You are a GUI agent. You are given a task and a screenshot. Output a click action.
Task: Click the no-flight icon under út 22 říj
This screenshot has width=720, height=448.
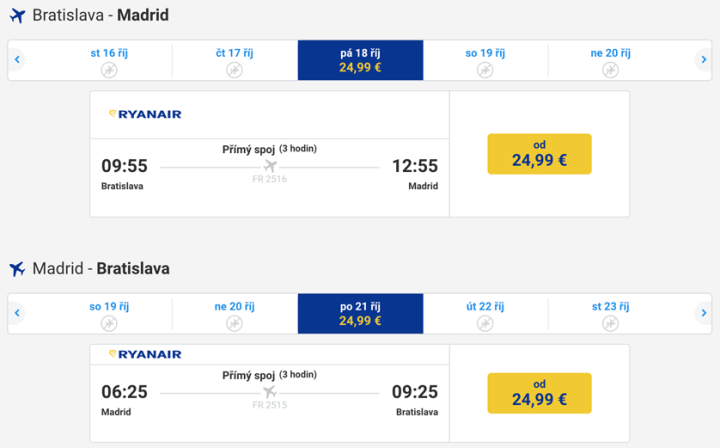[x=484, y=323]
